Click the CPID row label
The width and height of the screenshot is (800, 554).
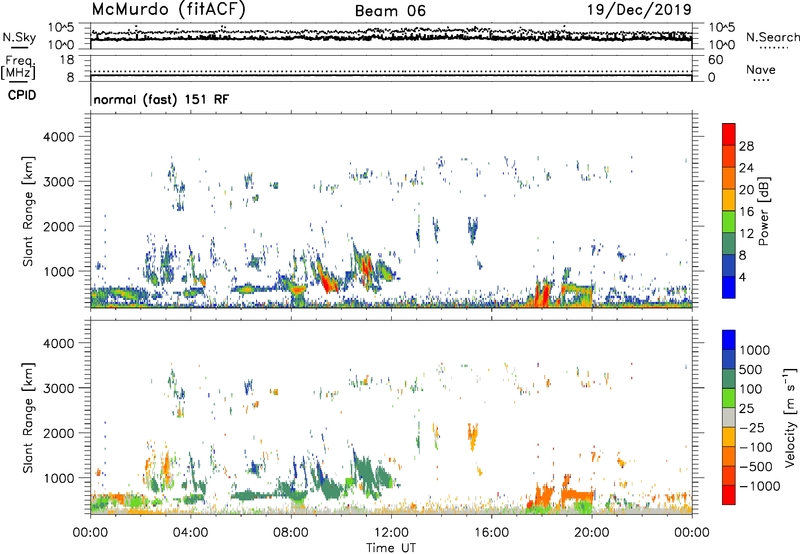[22, 95]
